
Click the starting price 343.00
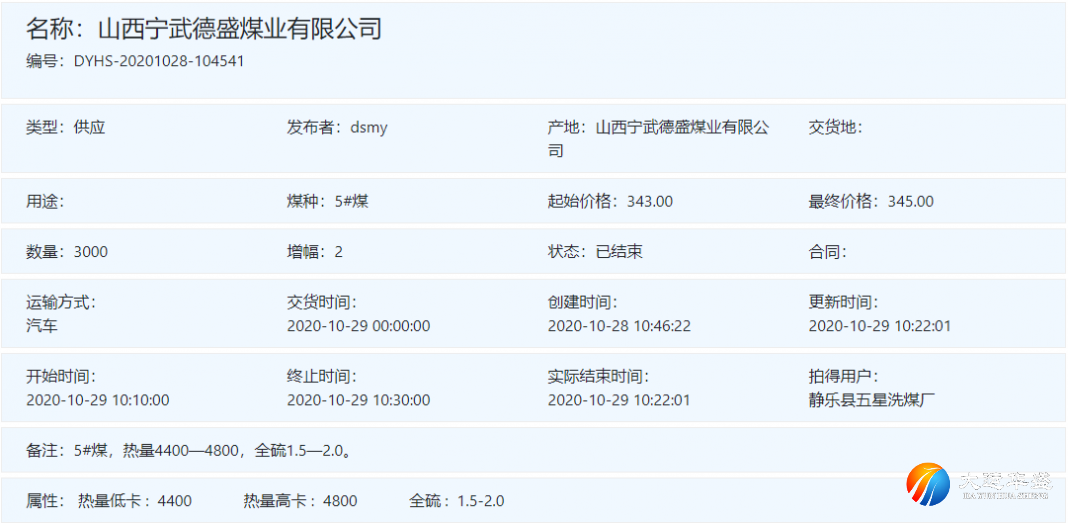coord(649,201)
